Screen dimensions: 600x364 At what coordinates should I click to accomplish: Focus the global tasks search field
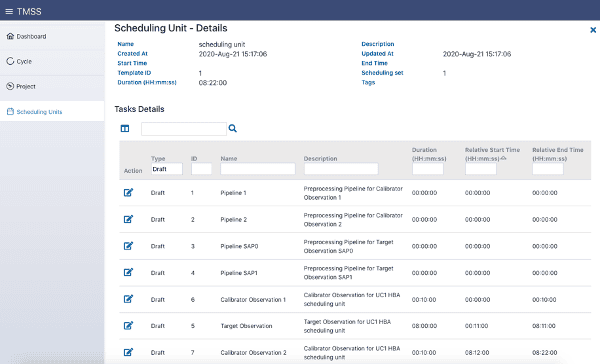(x=184, y=129)
